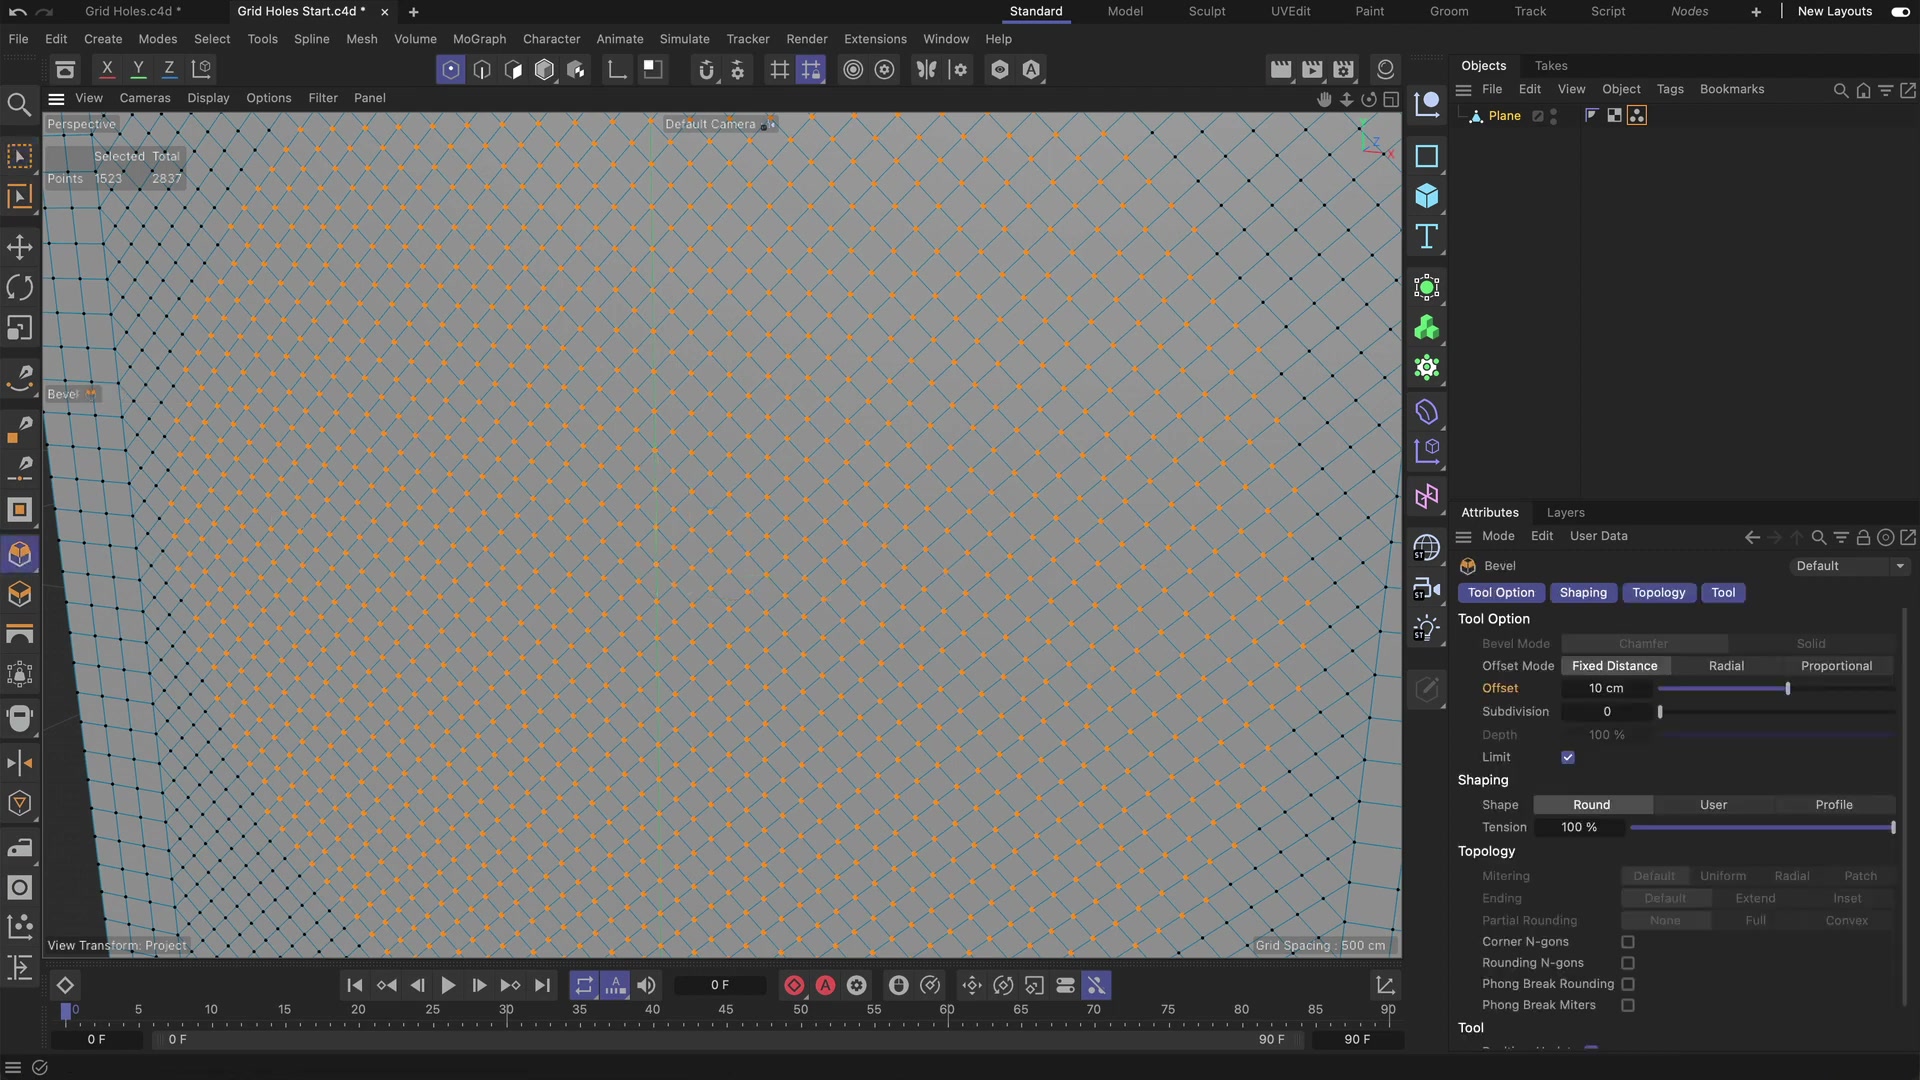Viewport: 1920px width, 1080px height.
Task: Open the MoGraph menu
Action: click(x=479, y=39)
